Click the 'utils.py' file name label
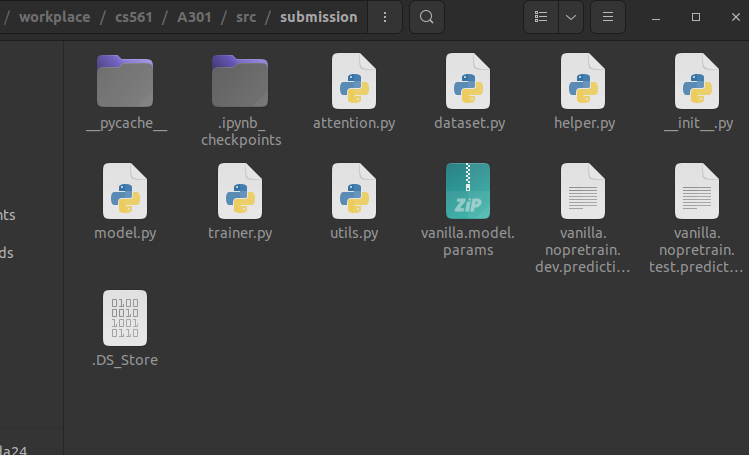Image resolution: width=749 pixels, height=455 pixels. (x=354, y=233)
